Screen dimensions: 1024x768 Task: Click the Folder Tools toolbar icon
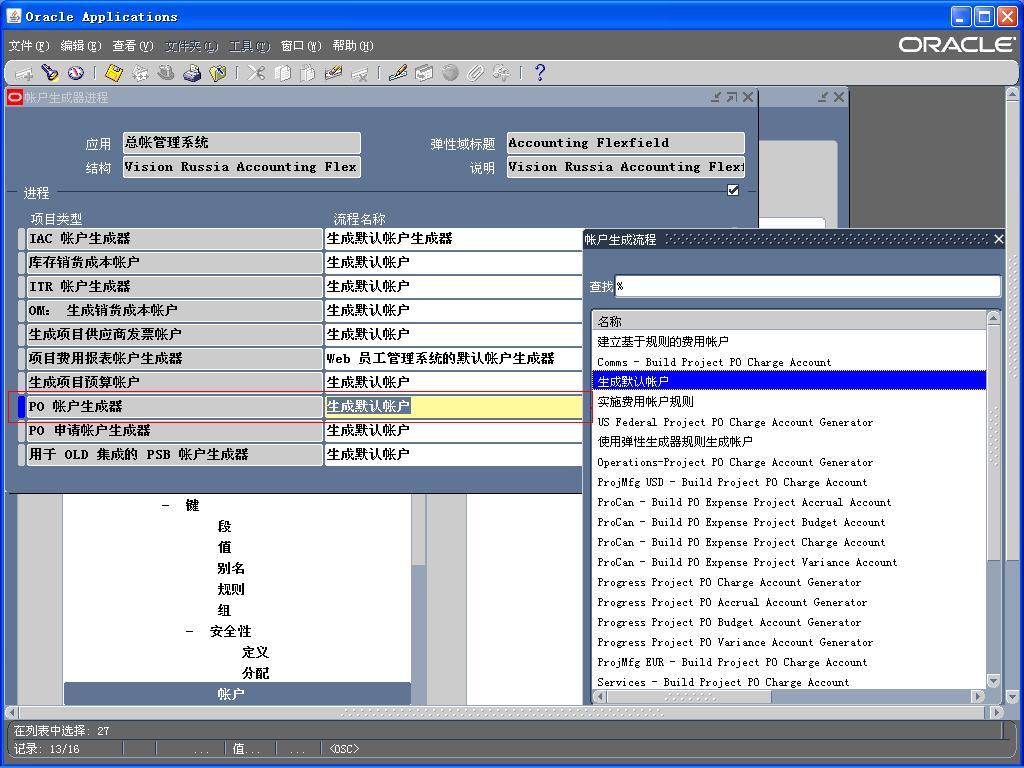(x=502, y=73)
